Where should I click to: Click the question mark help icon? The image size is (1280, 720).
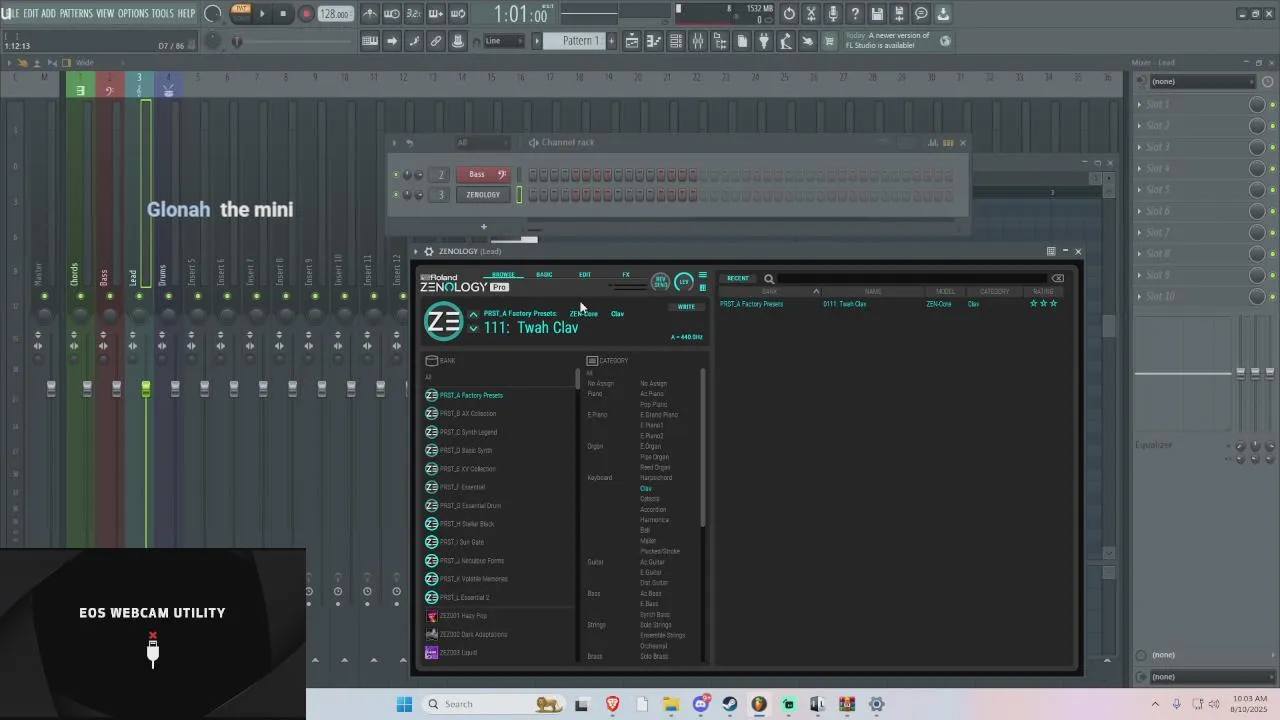point(855,14)
